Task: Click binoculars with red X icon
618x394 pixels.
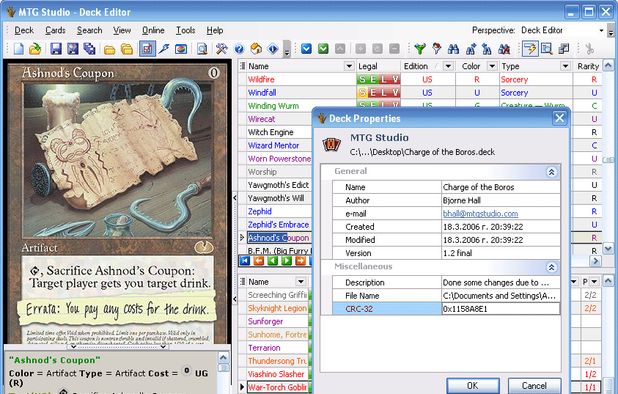Action: [504, 49]
